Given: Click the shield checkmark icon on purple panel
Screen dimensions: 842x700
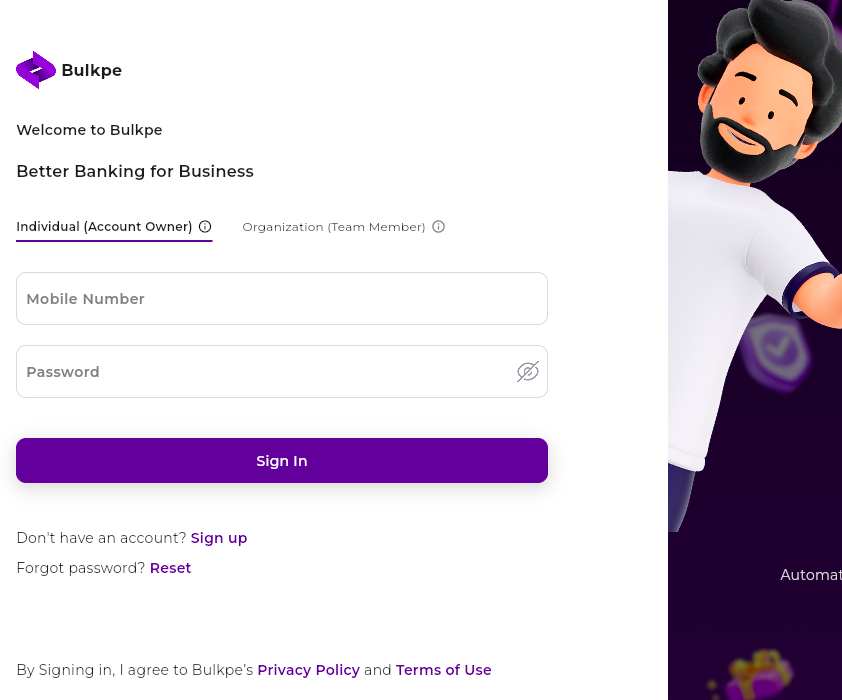Looking at the screenshot, I should (x=778, y=349).
